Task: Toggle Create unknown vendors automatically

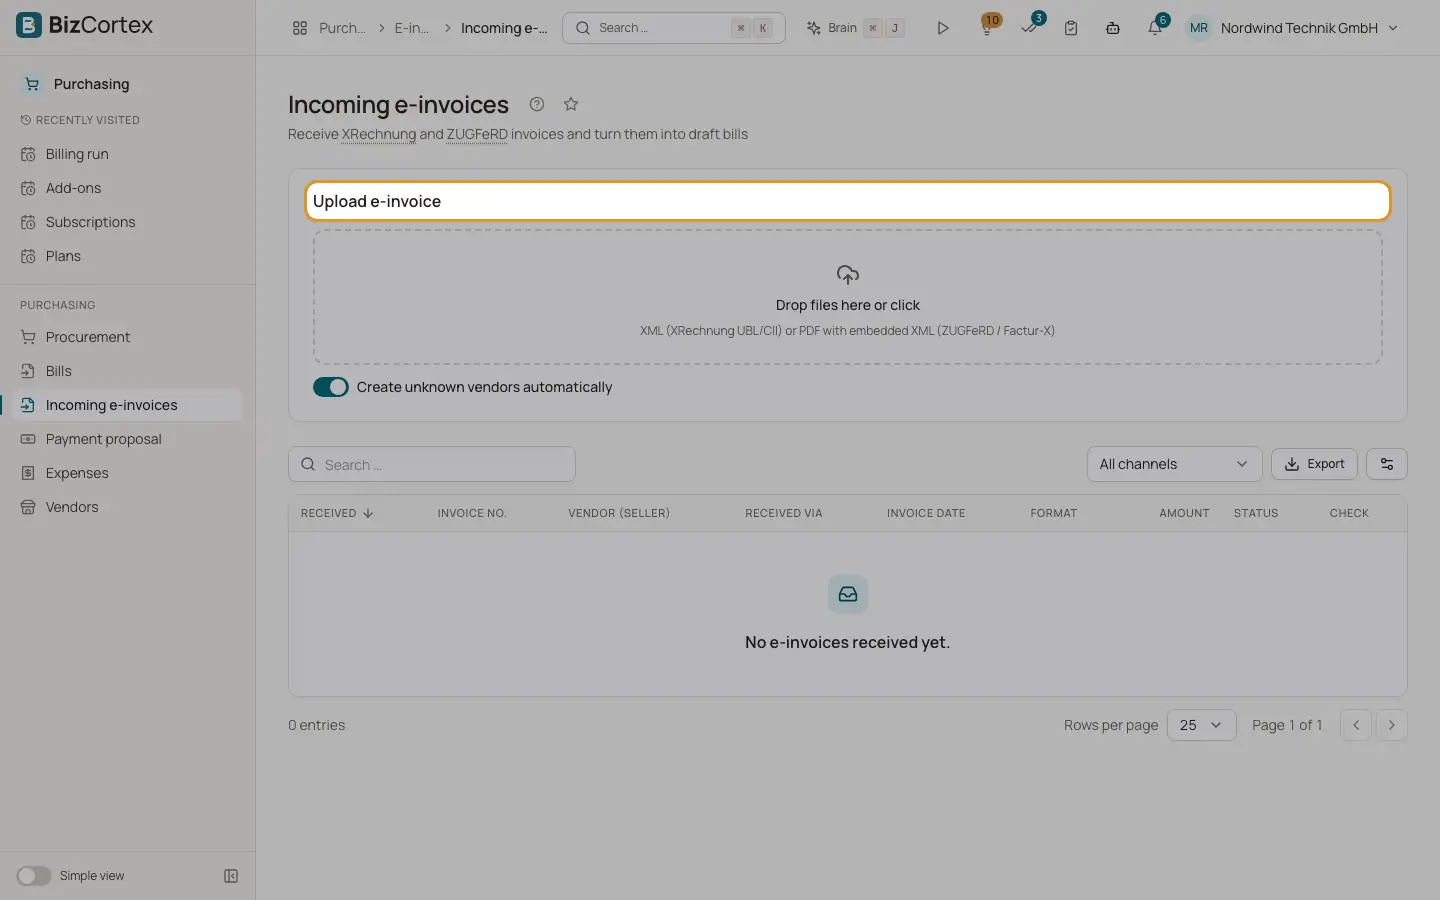Action: coord(331,387)
